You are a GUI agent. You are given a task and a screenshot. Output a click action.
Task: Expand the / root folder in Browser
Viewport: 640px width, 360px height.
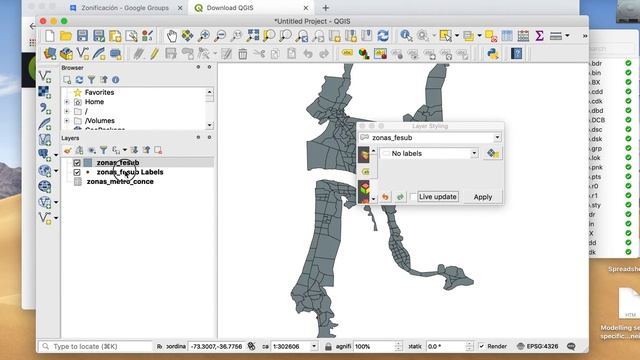(67, 111)
